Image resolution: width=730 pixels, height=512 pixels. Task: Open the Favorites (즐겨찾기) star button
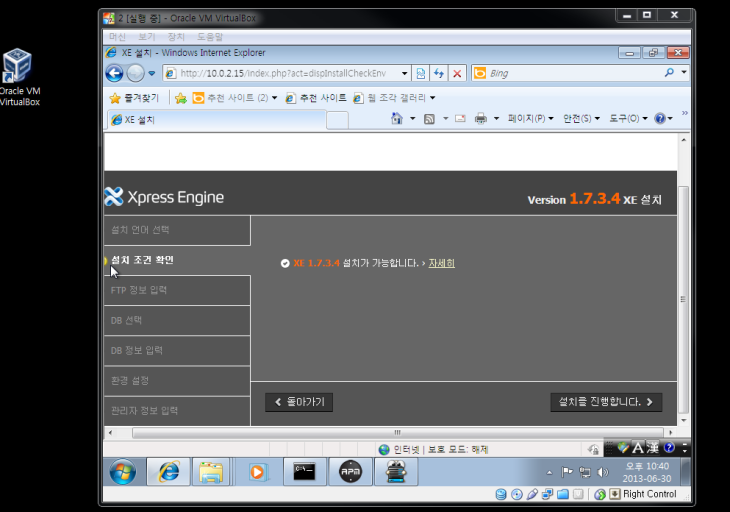tap(134, 98)
